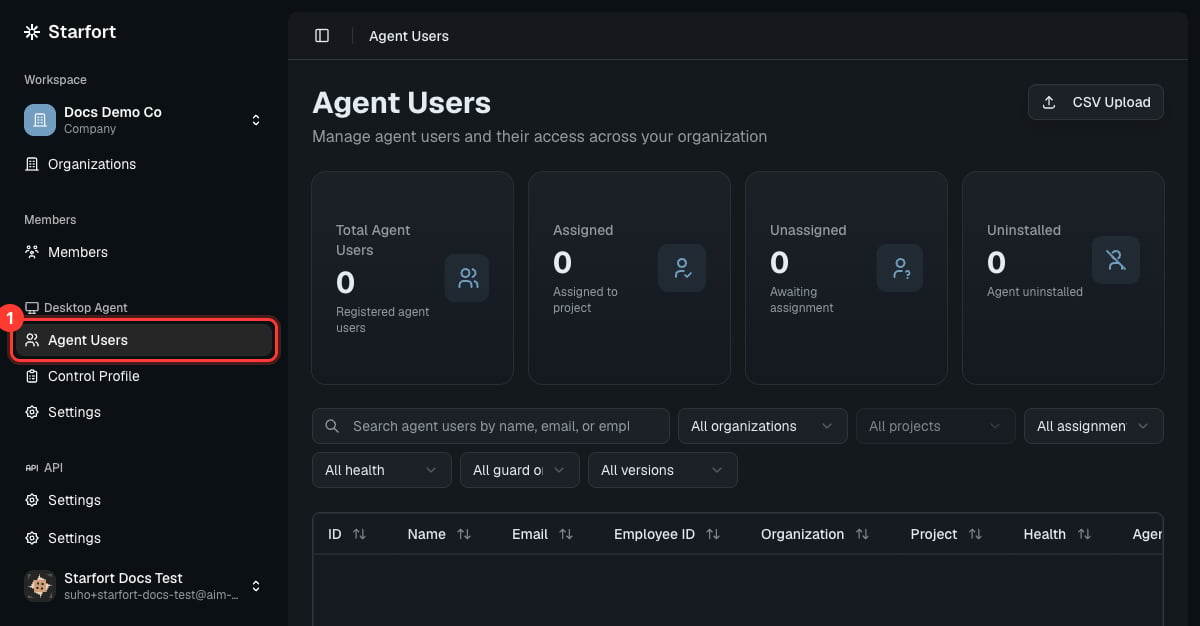
Task: Click the Members people icon in sidebar
Action: (32, 252)
